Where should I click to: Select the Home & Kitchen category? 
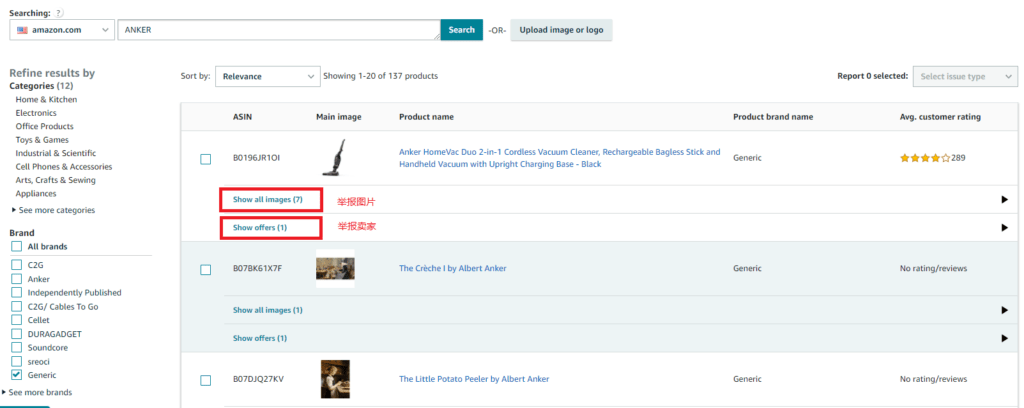click(46, 100)
